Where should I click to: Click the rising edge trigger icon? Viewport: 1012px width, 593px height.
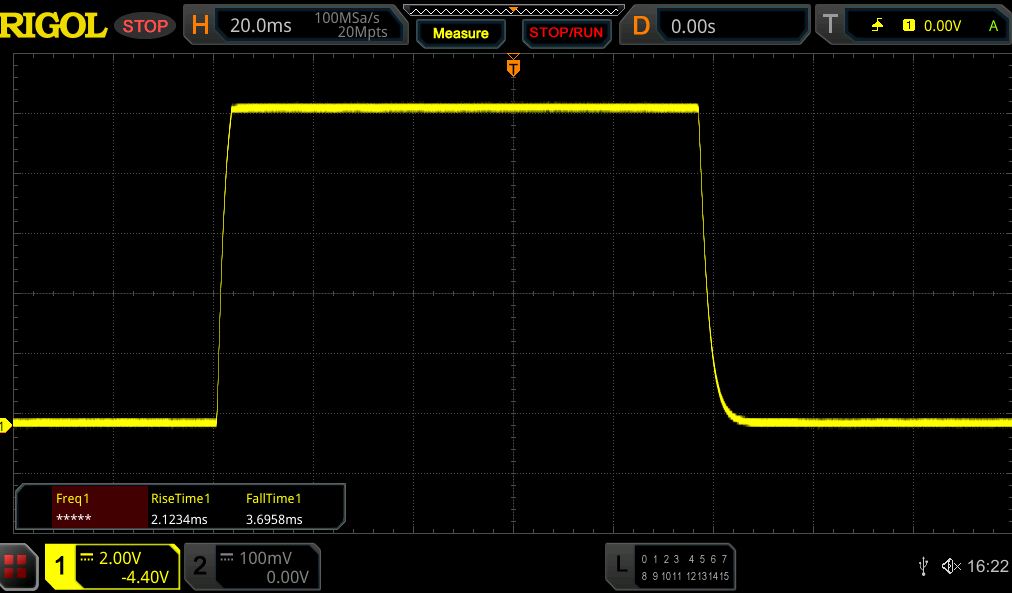[x=878, y=25]
